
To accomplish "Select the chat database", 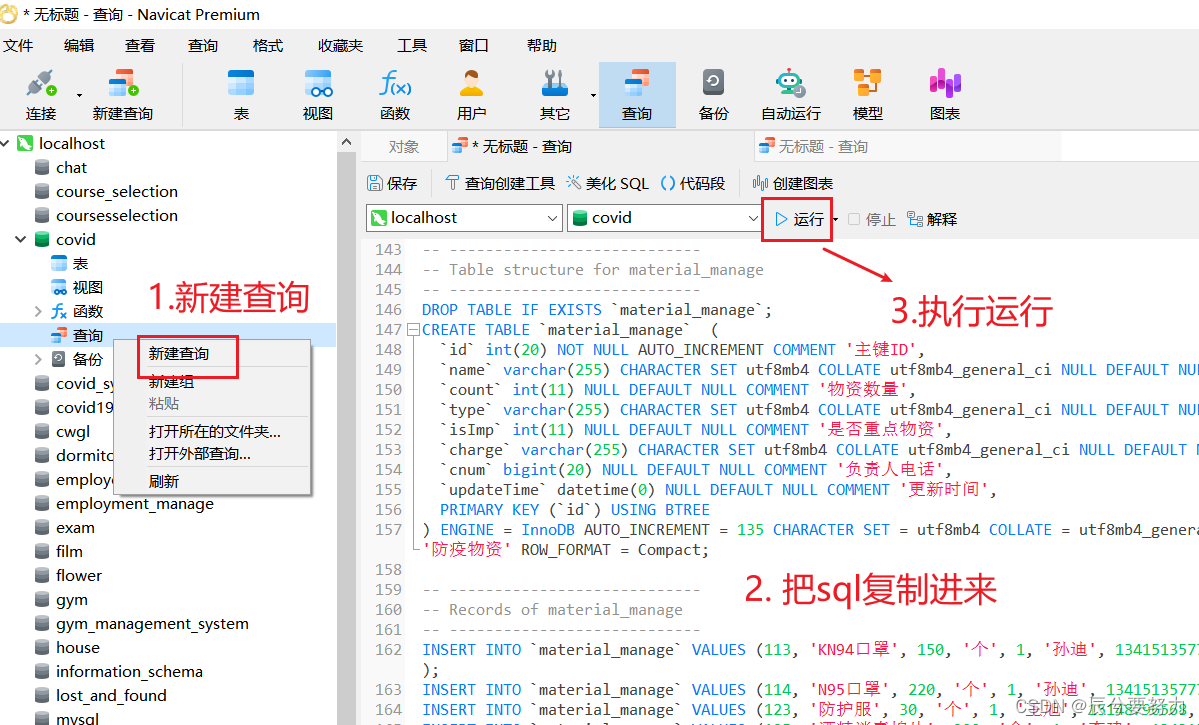I will click(x=71, y=167).
